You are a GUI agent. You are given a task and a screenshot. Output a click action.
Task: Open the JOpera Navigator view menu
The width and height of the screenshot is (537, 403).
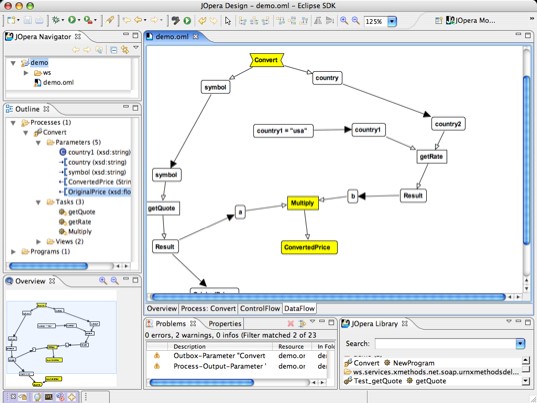(x=136, y=48)
